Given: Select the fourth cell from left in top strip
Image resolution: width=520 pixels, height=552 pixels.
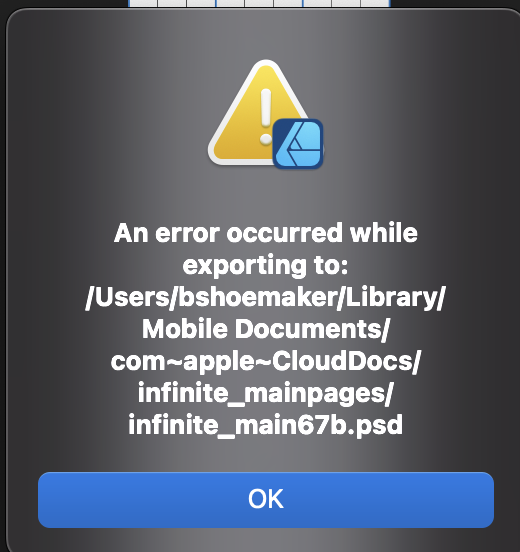Looking at the screenshot, I should coord(230,3).
